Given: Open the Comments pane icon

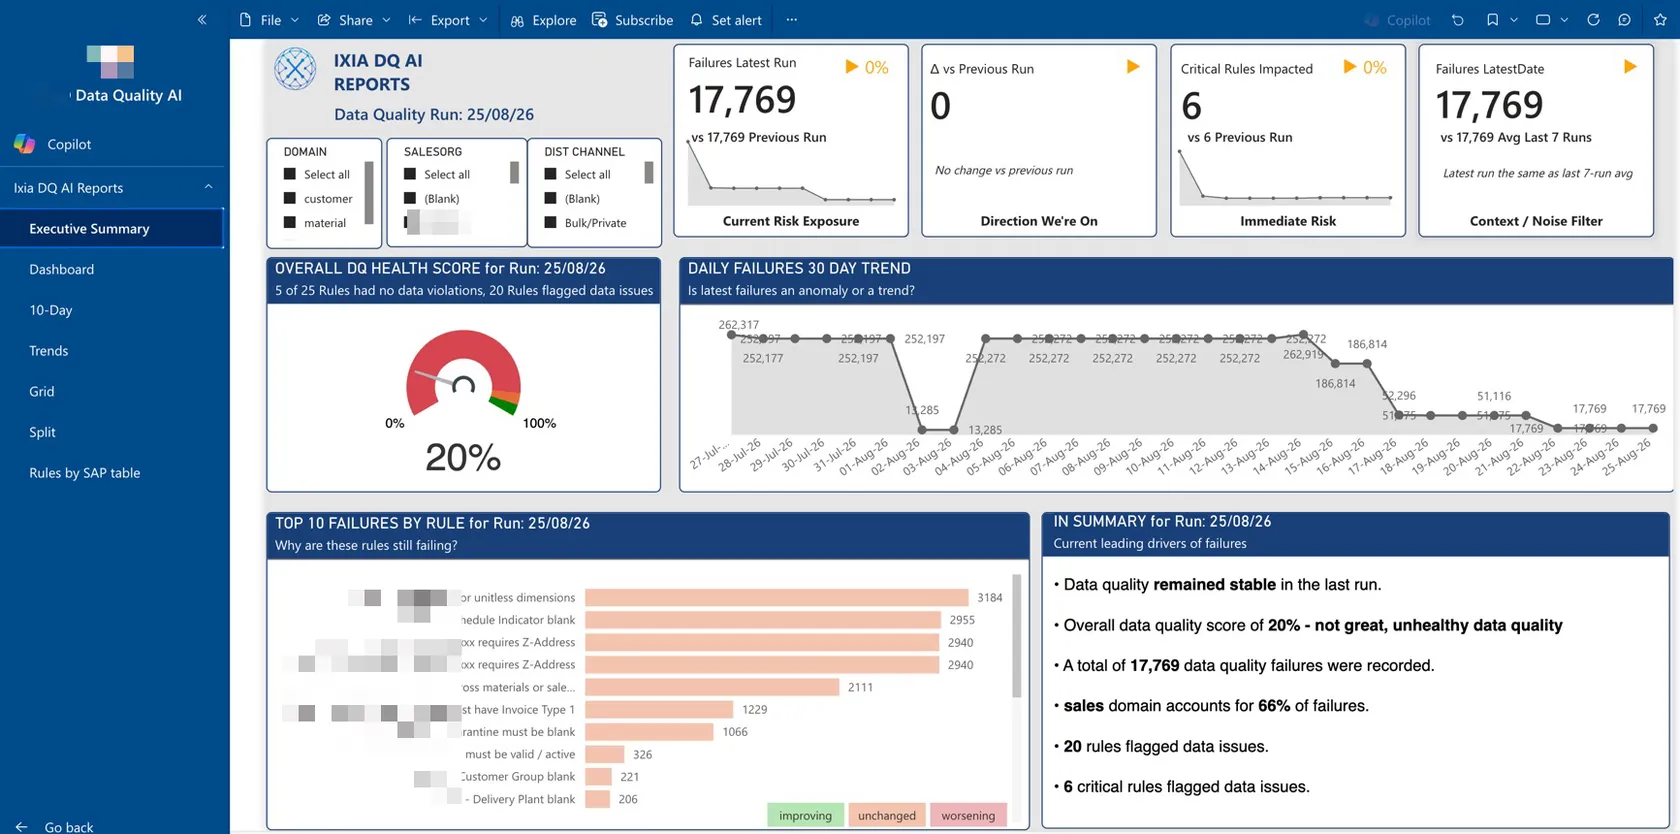Looking at the screenshot, I should [x=1625, y=20].
